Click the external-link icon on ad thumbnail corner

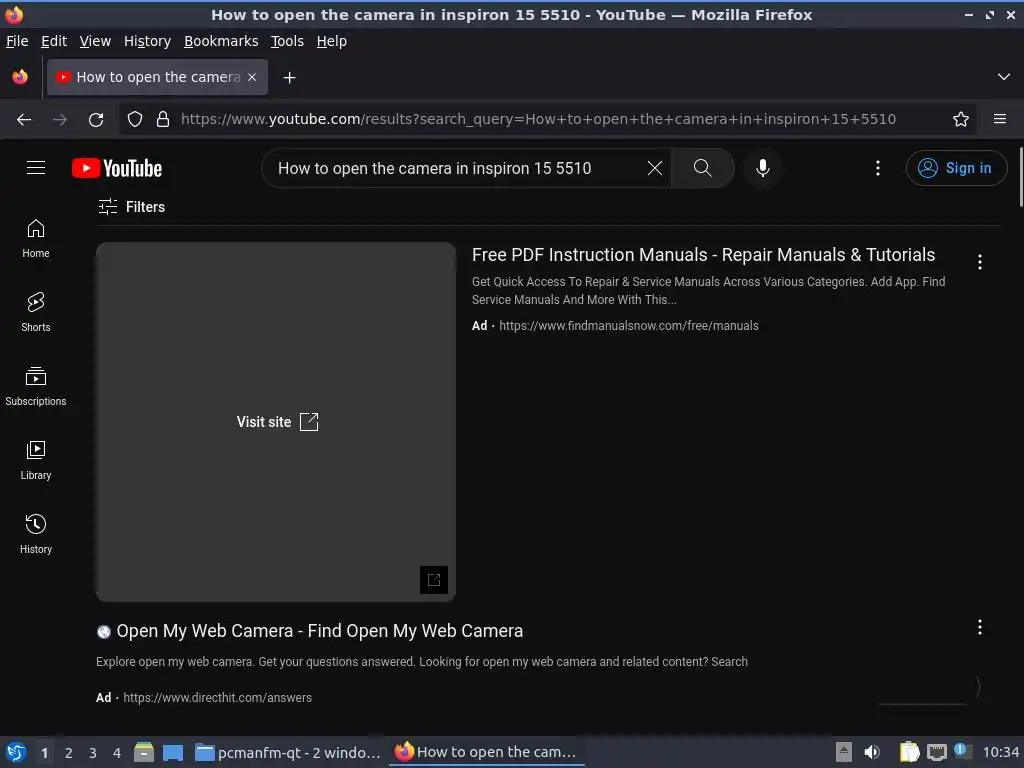click(434, 579)
